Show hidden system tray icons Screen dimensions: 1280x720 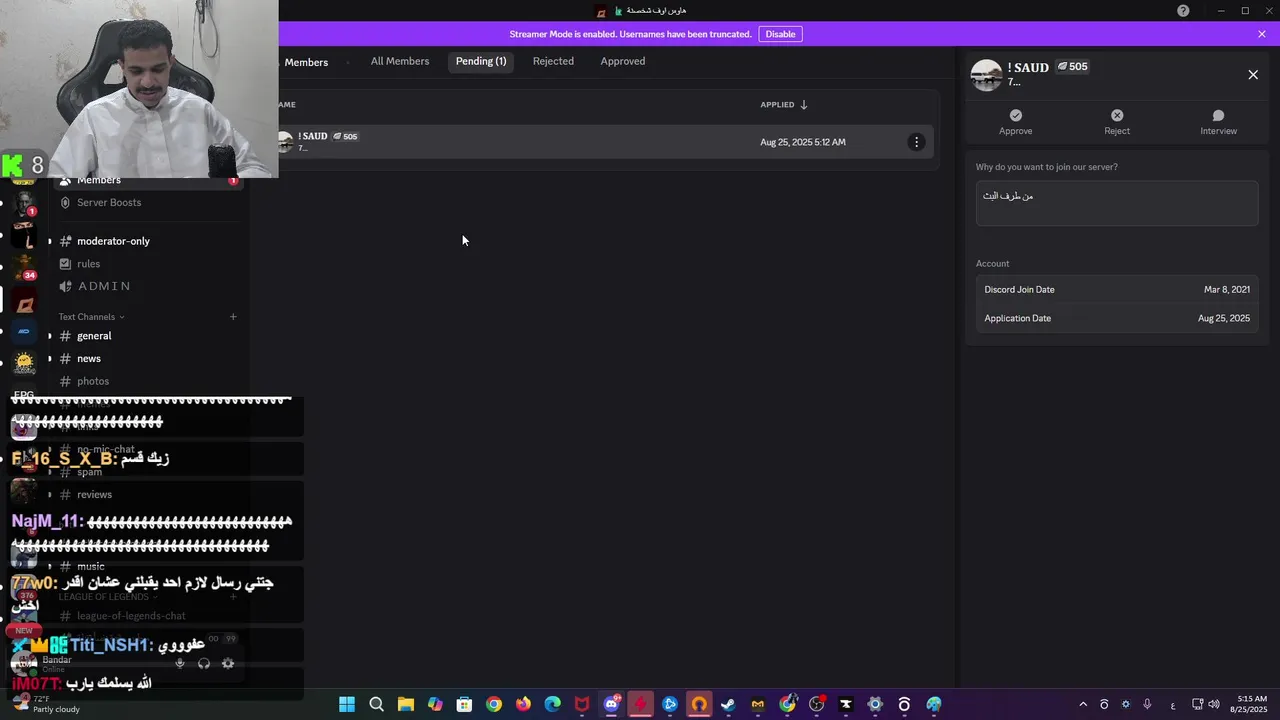(1083, 704)
